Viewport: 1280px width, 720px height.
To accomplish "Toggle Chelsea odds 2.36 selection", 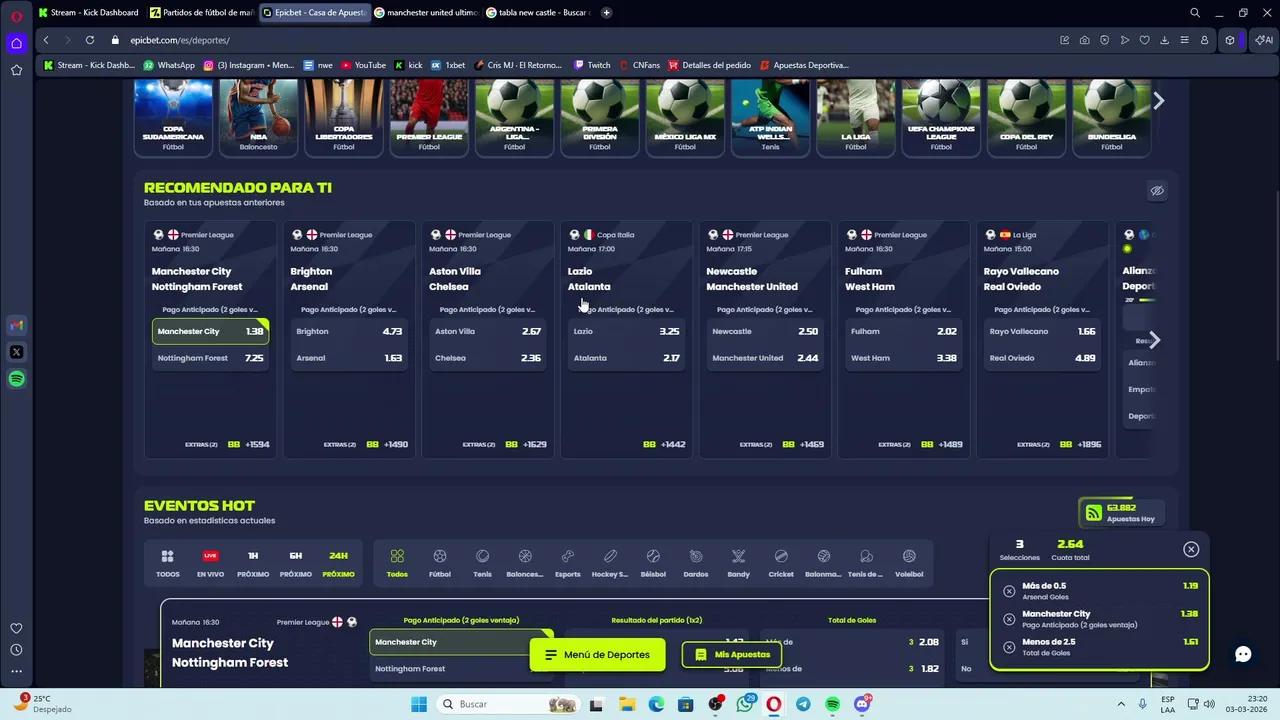I will coord(488,358).
